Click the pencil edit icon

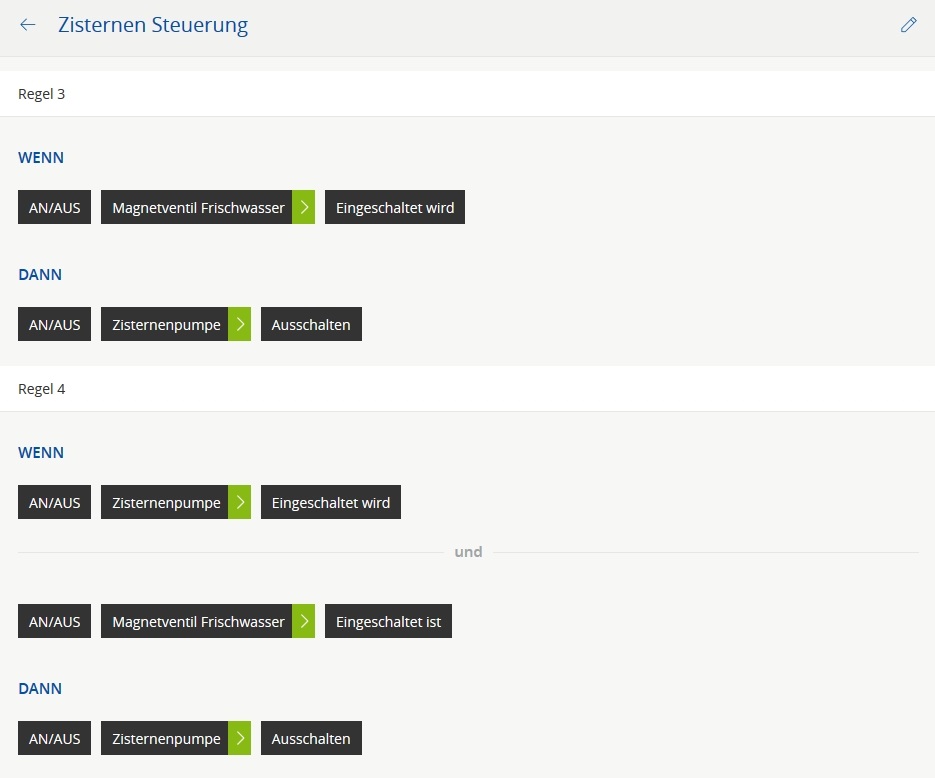click(908, 25)
